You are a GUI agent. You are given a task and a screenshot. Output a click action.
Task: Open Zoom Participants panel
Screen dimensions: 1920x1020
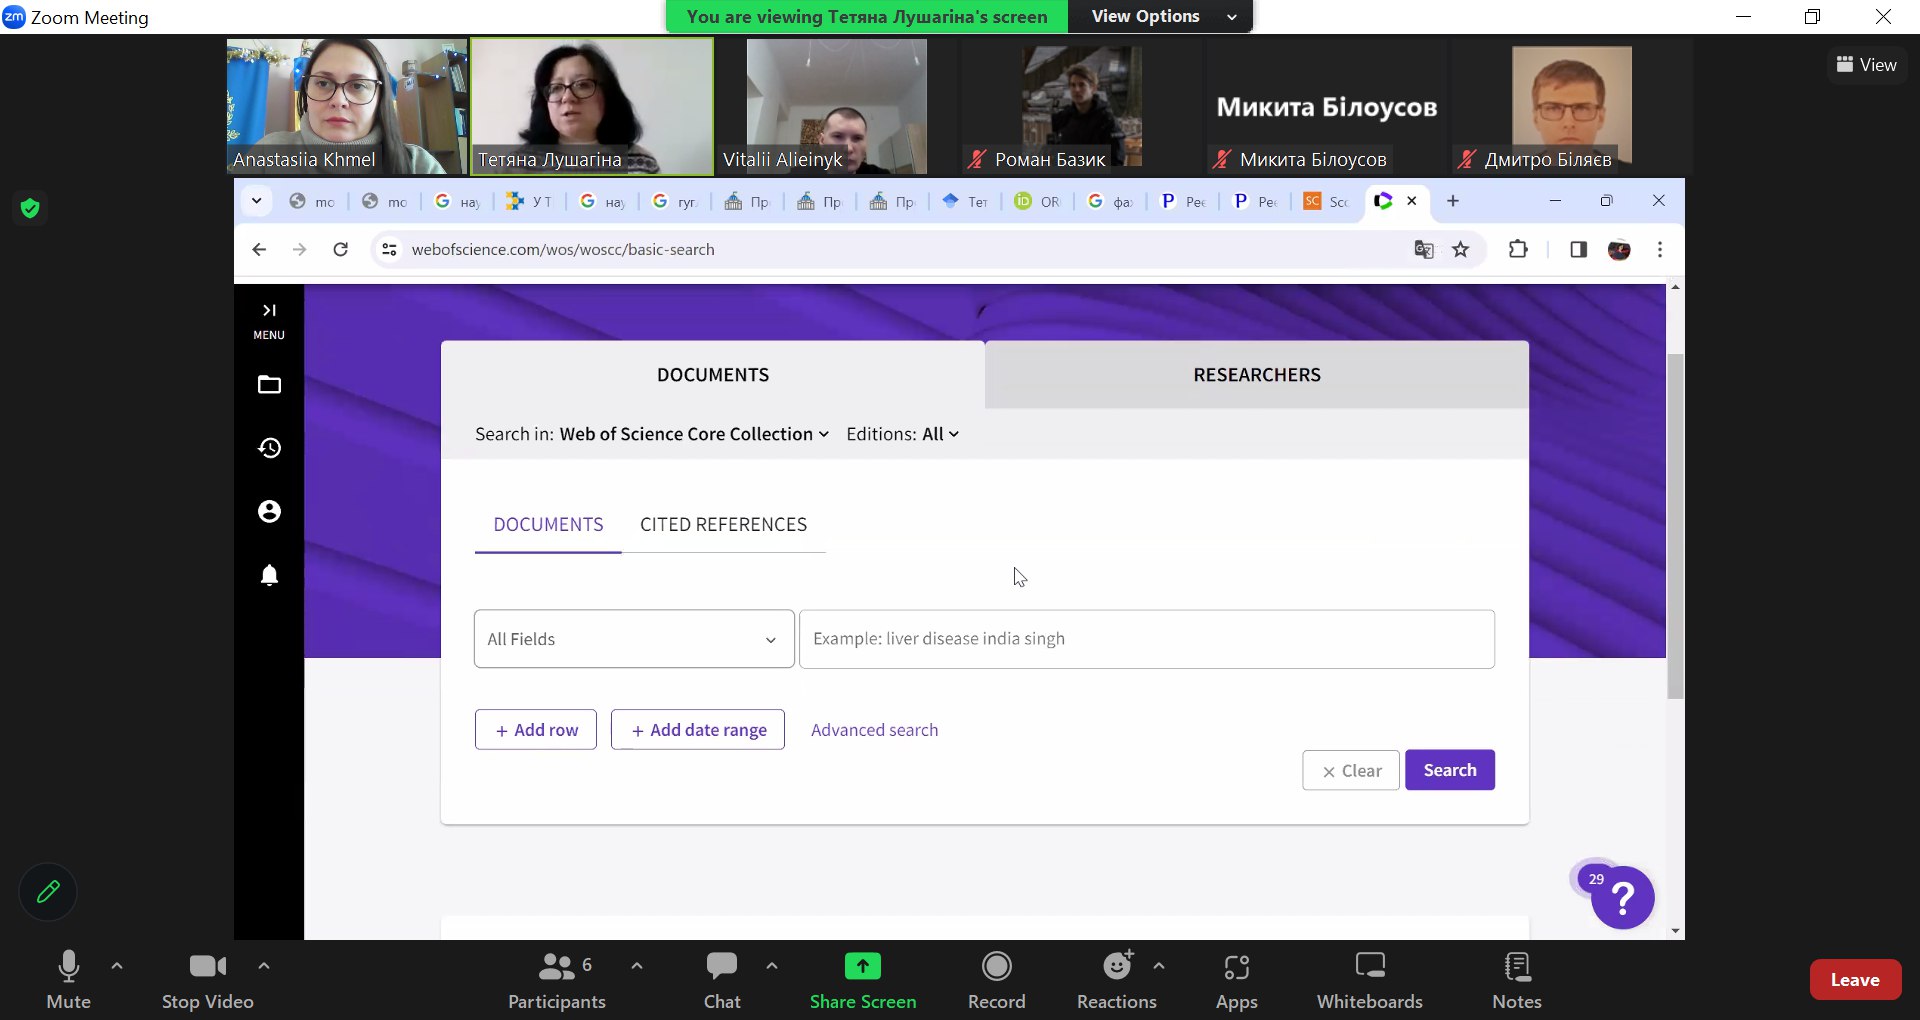pyautogui.click(x=557, y=980)
